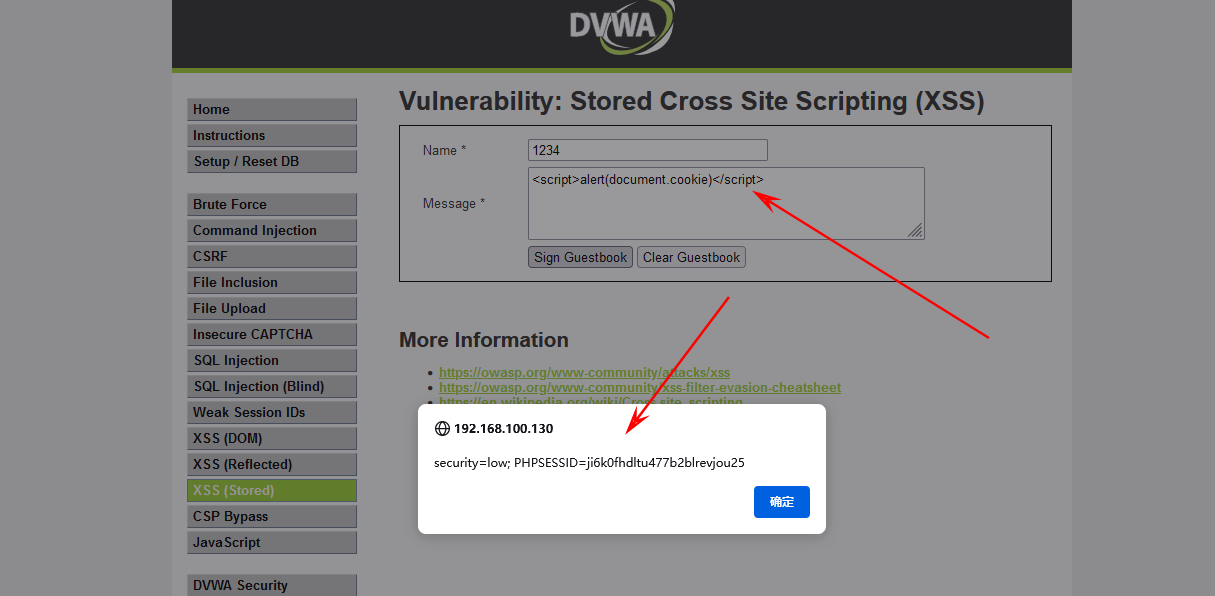Click the 确定 button in alert dialog
This screenshot has width=1215, height=596.
(x=782, y=502)
